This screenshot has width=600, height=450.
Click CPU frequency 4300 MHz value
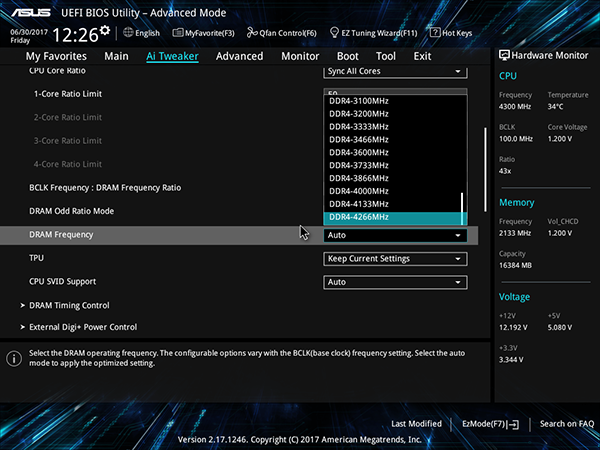click(515, 107)
